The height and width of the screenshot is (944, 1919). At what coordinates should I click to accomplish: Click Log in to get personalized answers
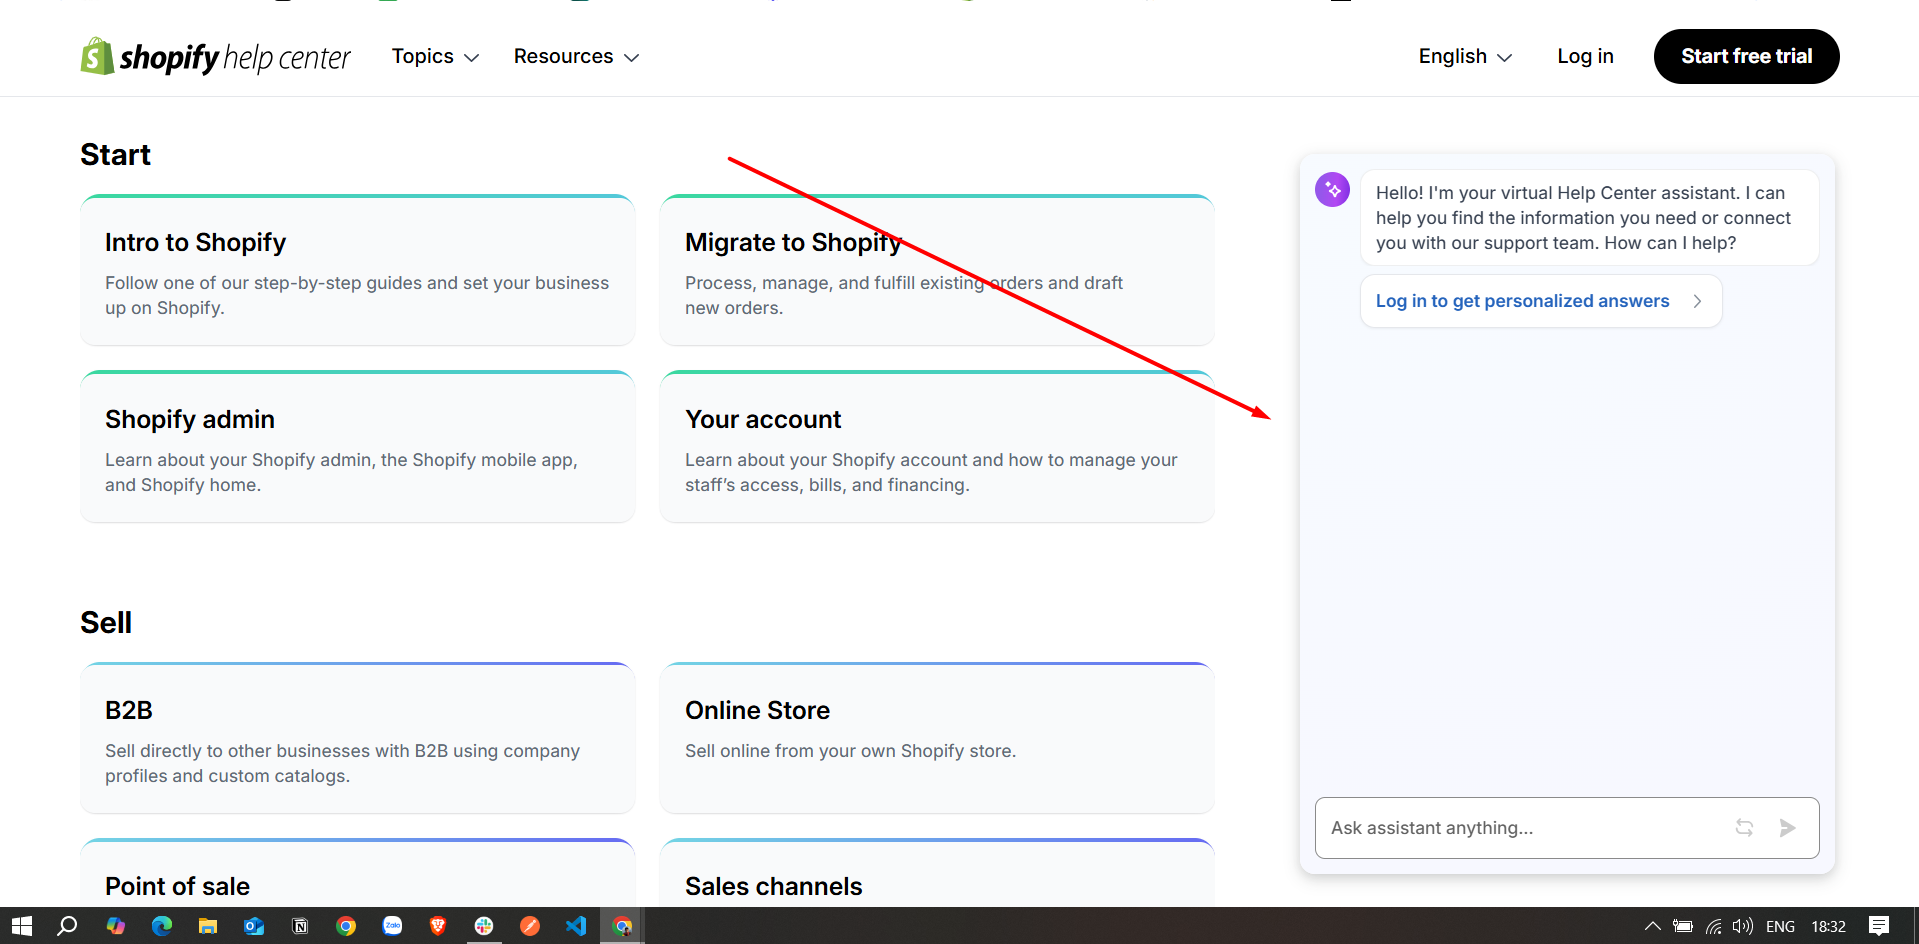pos(1541,301)
